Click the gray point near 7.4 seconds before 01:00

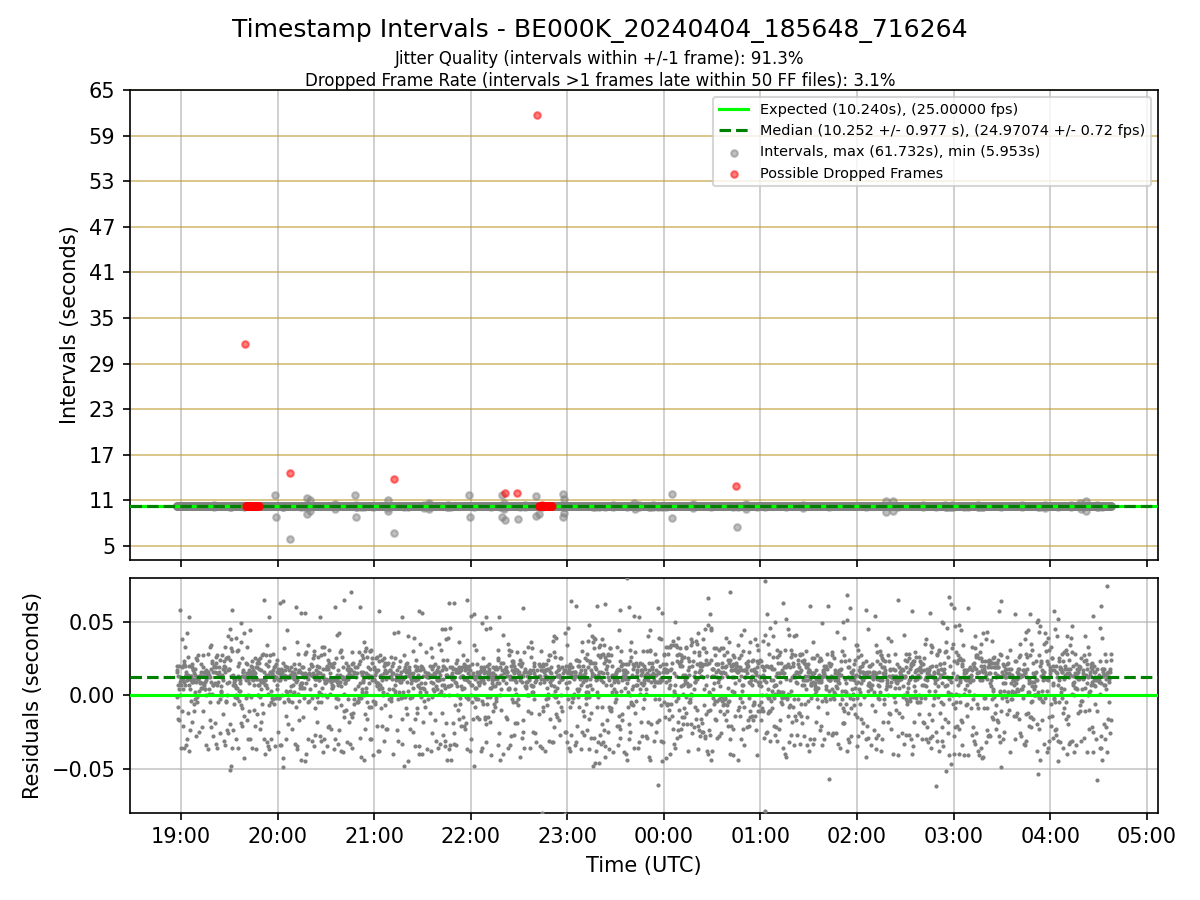[737, 527]
